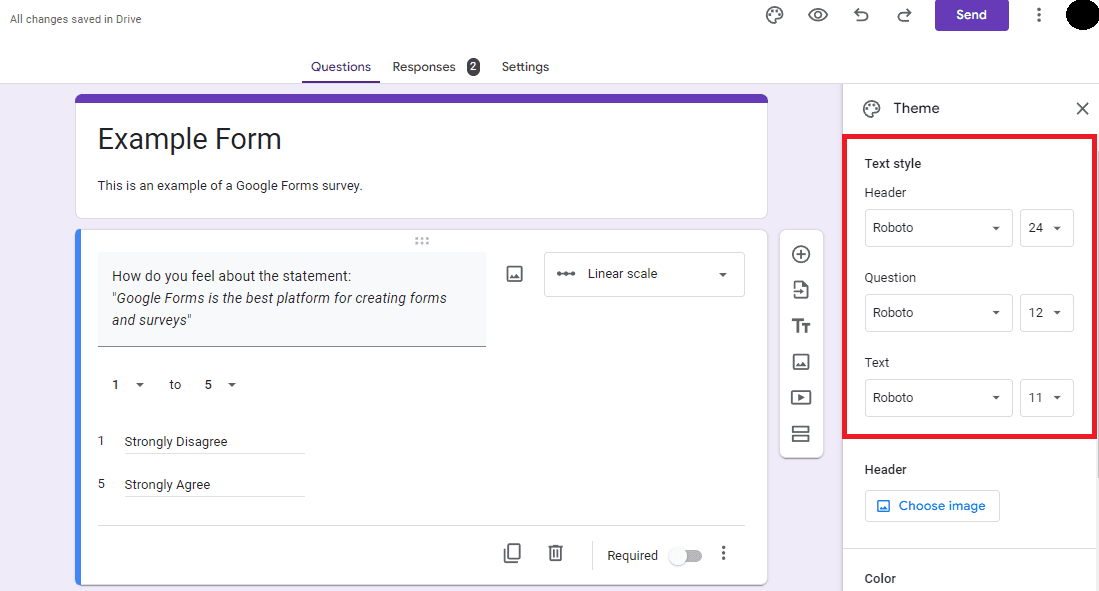Grab the question drag handle
The image size is (1099, 591).
(421, 240)
